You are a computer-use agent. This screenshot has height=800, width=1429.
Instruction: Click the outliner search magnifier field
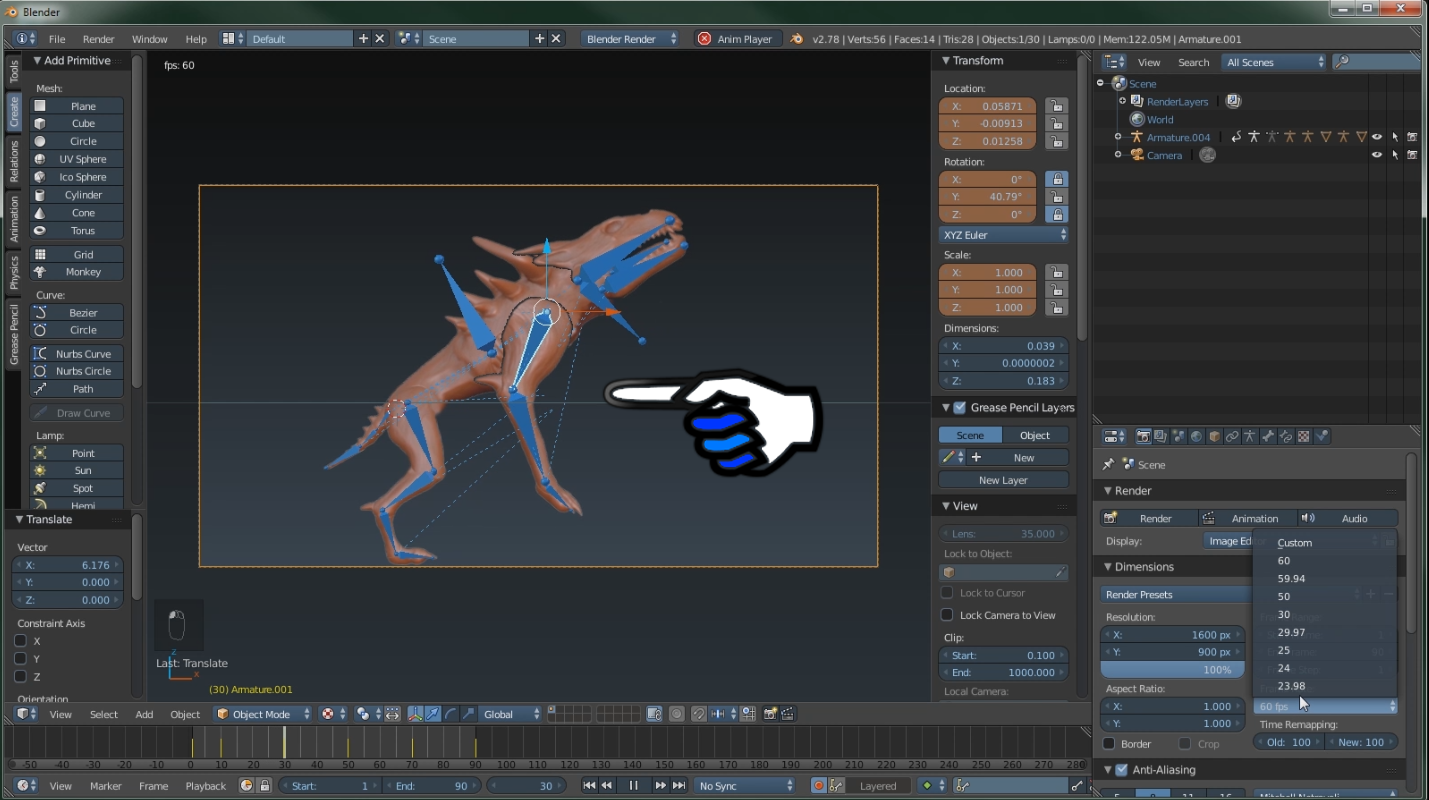click(1376, 62)
